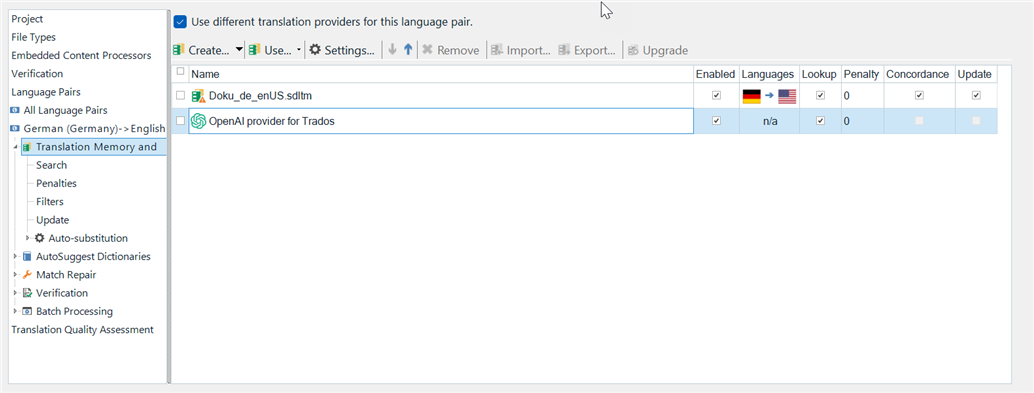The width and height of the screenshot is (1034, 393).
Task: Expand the Auto-substitution node
Action: click(x=28, y=238)
